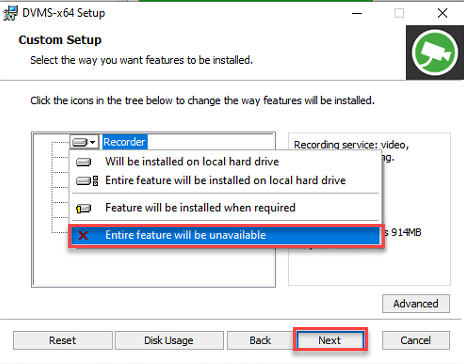This screenshot has height=364, width=464.
Task: Close the DVMS-x64 Setup window
Action: (442, 13)
